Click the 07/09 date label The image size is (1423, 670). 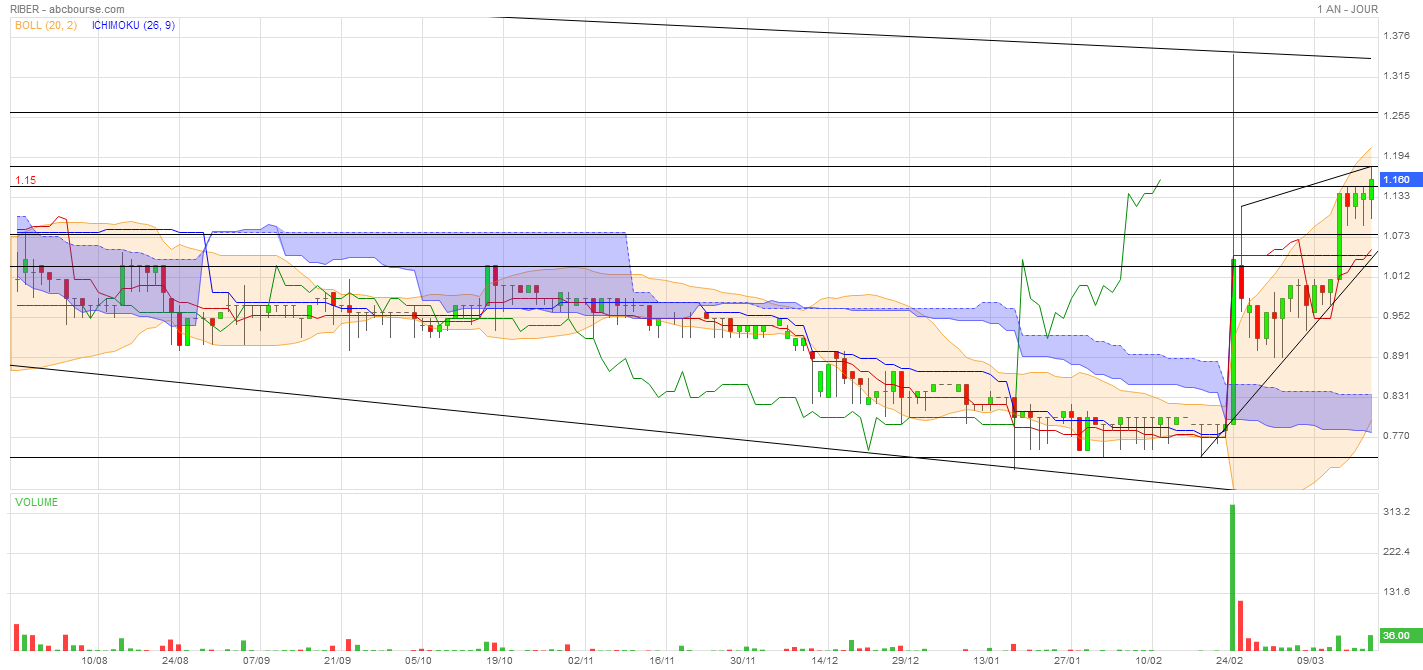click(x=257, y=660)
